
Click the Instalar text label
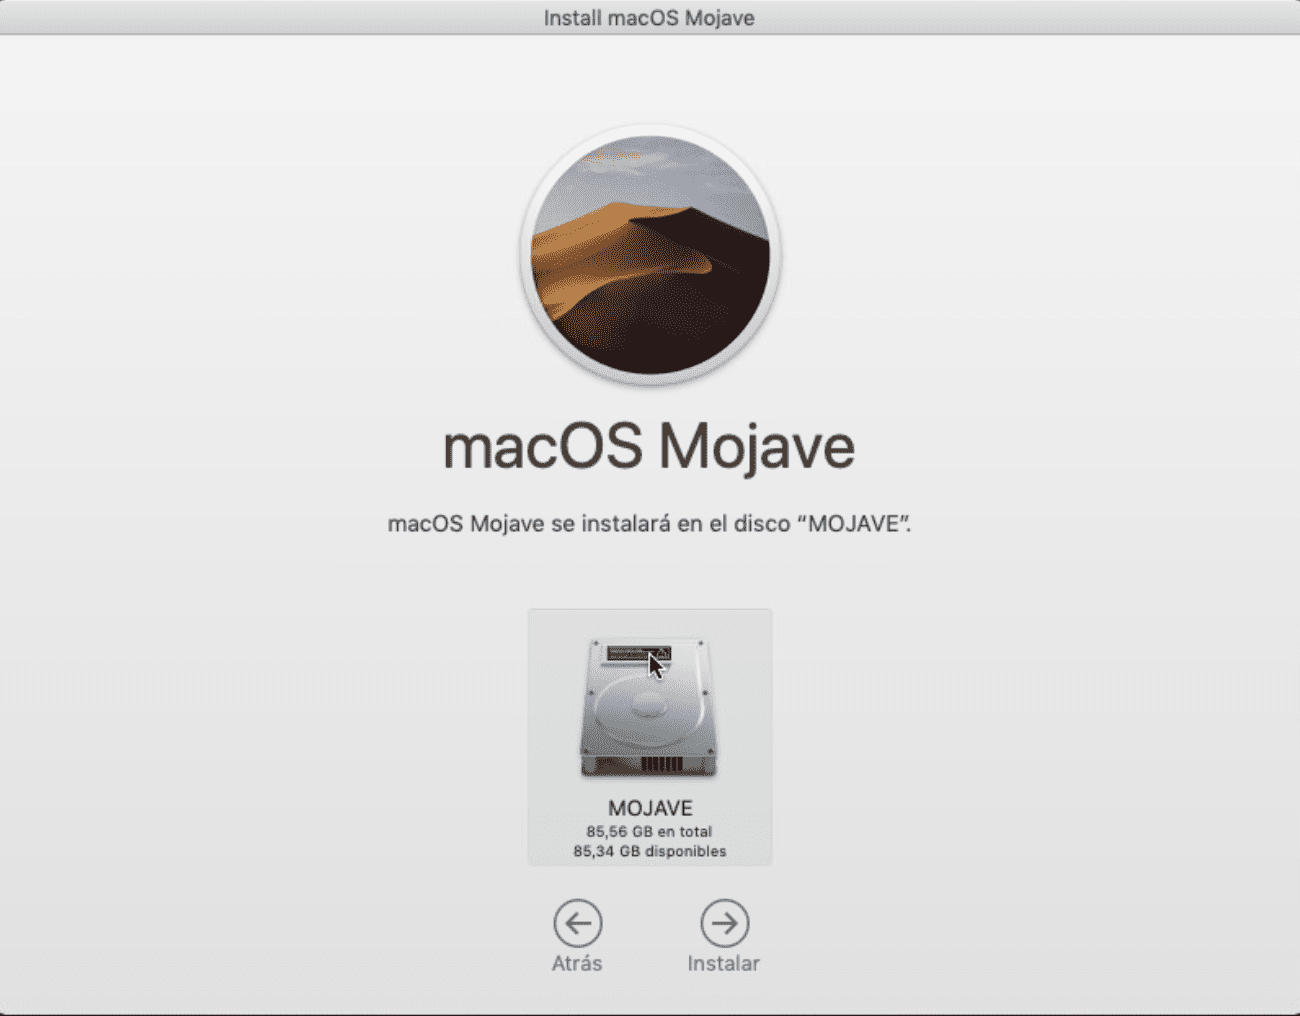tap(724, 963)
